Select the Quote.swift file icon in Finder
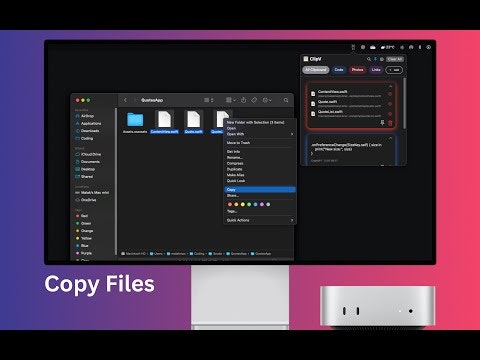The height and width of the screenshot is (360, 480). click(193, 119)
